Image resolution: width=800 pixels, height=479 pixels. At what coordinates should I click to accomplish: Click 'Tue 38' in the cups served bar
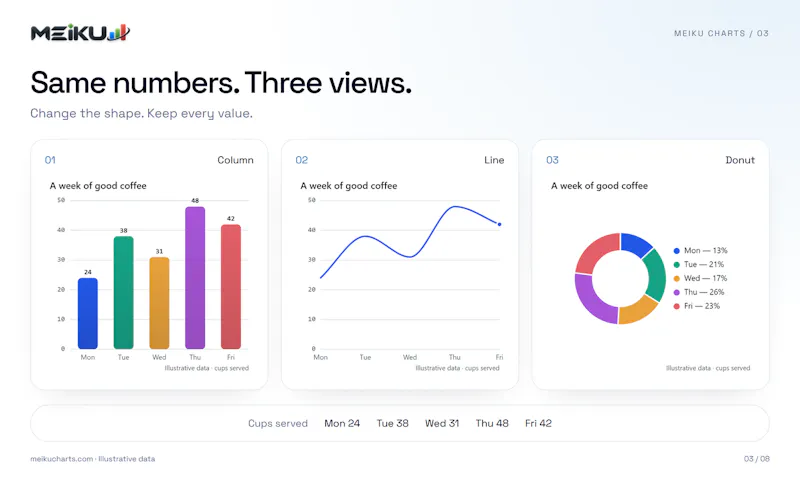(x=392, y=423)
